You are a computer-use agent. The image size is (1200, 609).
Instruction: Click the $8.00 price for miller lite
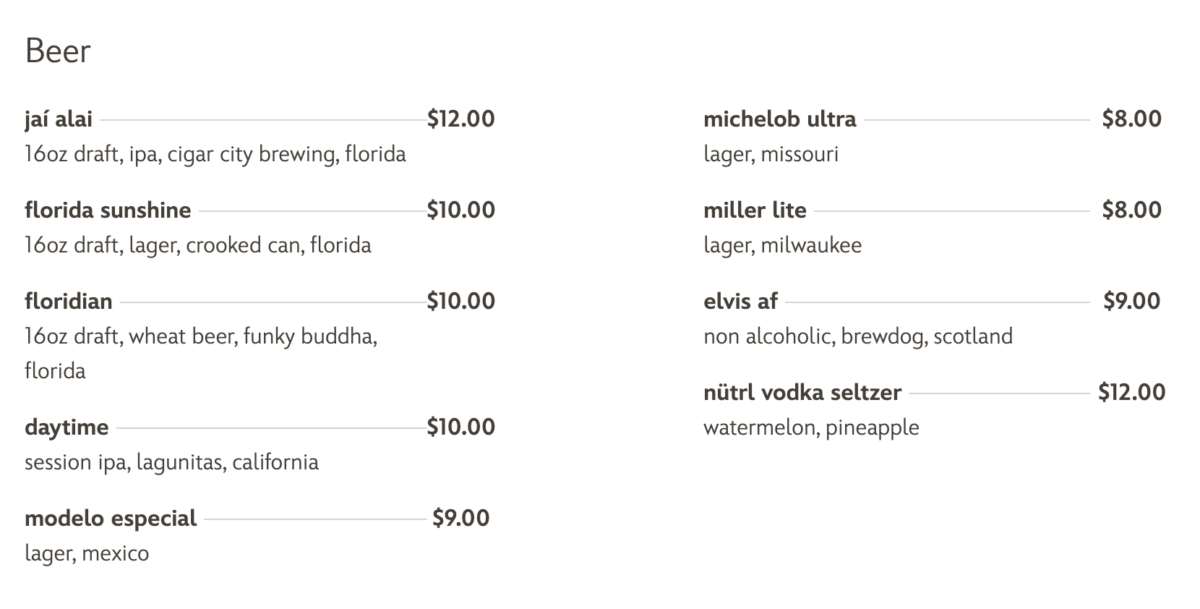(x=1131, y=211)
